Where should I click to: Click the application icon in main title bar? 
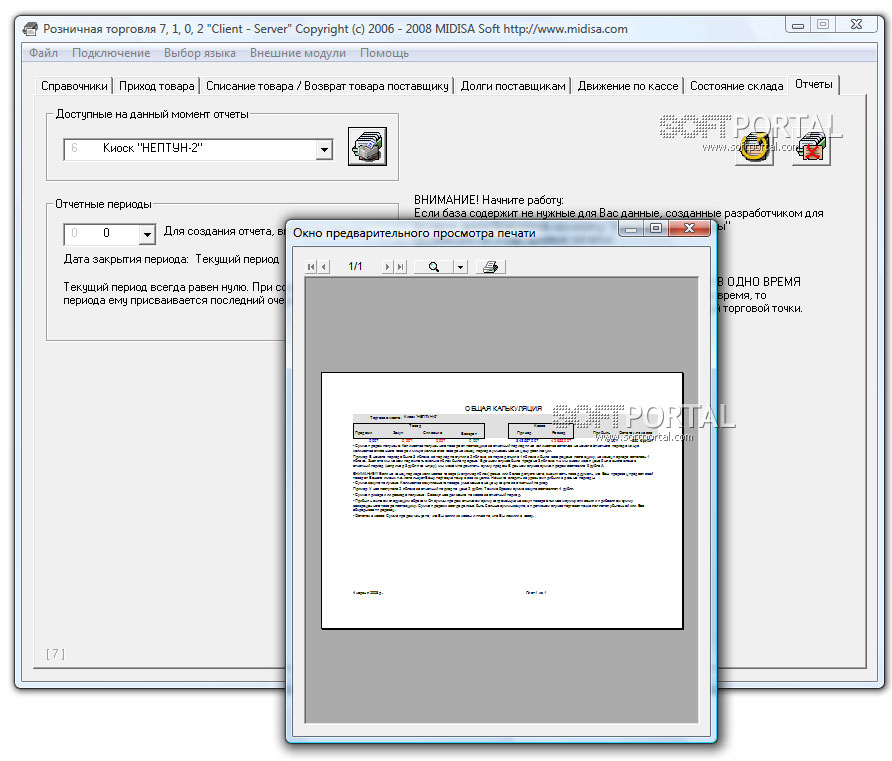31,29
